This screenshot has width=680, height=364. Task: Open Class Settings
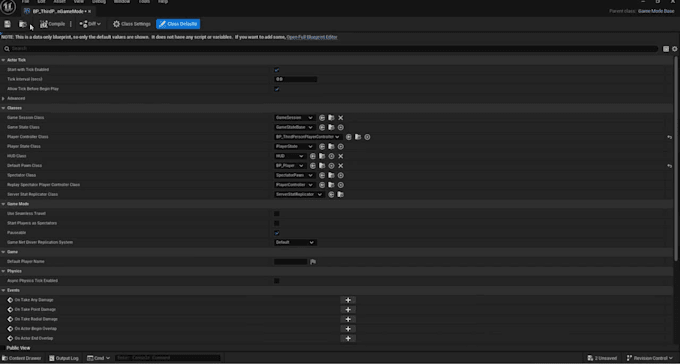tap(132, 24)
